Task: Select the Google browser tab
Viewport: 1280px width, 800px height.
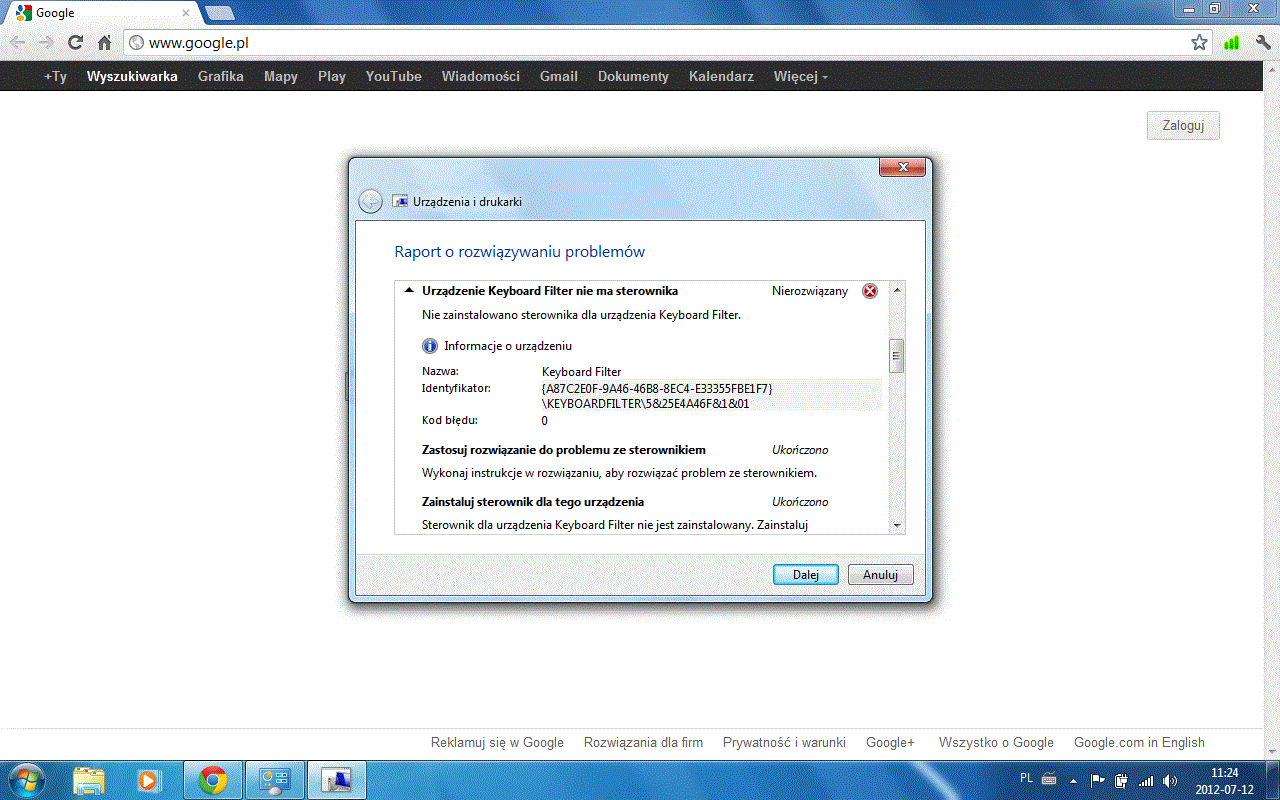Action: [x=100, y=13]
